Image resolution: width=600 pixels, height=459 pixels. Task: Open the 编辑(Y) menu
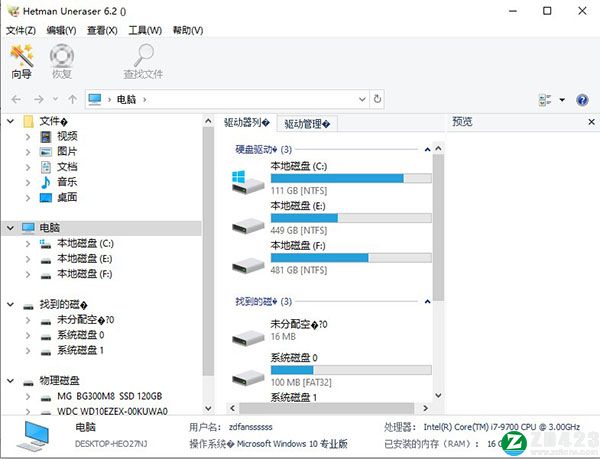(61, 30)
